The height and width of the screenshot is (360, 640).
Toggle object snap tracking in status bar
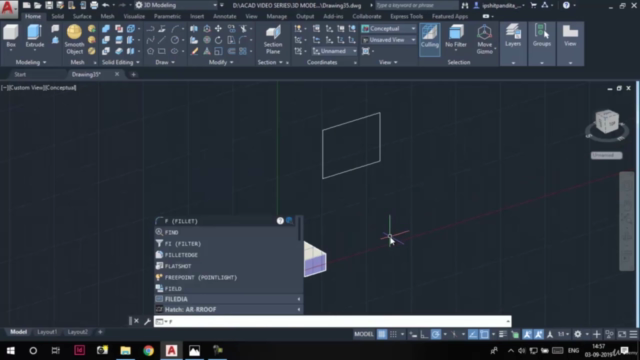pos(473,334)
